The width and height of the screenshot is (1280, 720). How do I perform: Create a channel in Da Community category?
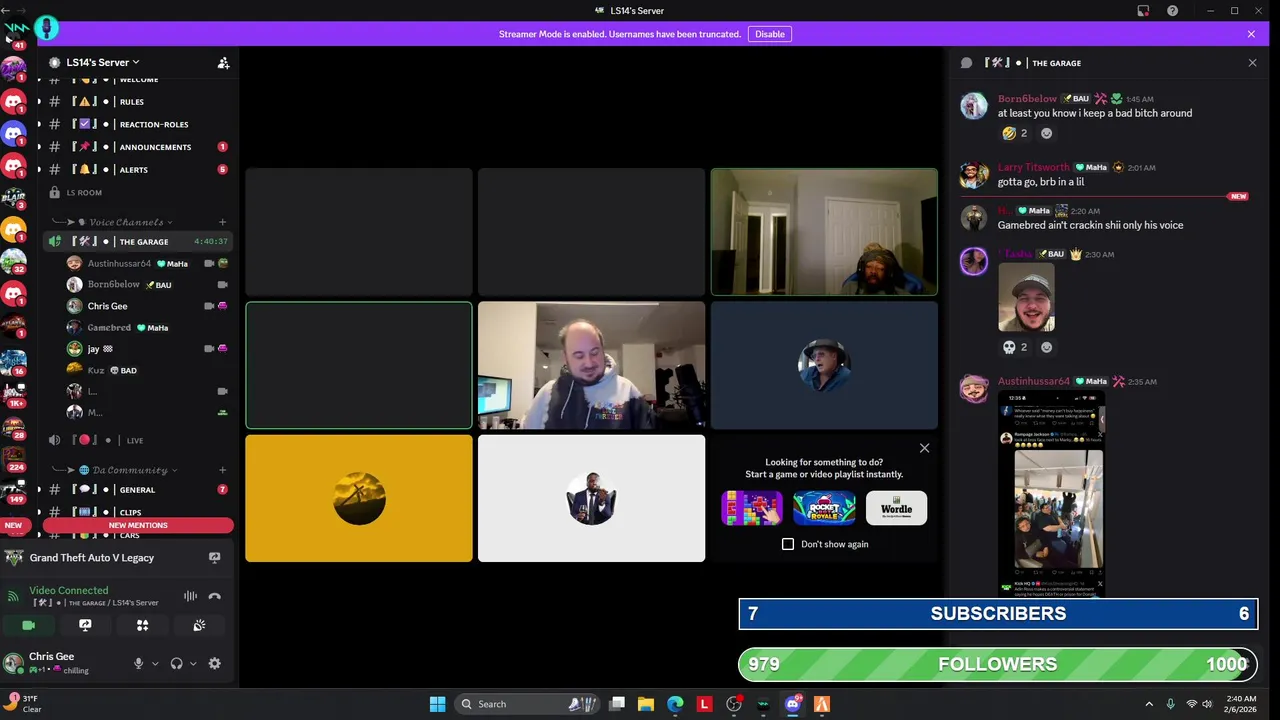(222, 470)
